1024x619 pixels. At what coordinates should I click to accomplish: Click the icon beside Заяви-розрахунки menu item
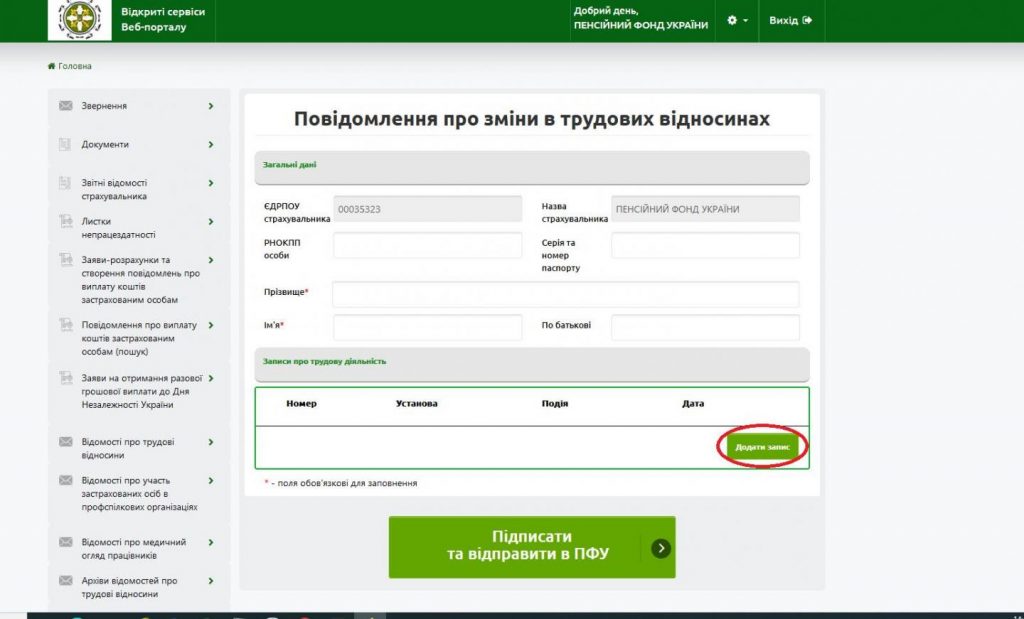pos(66,261)
